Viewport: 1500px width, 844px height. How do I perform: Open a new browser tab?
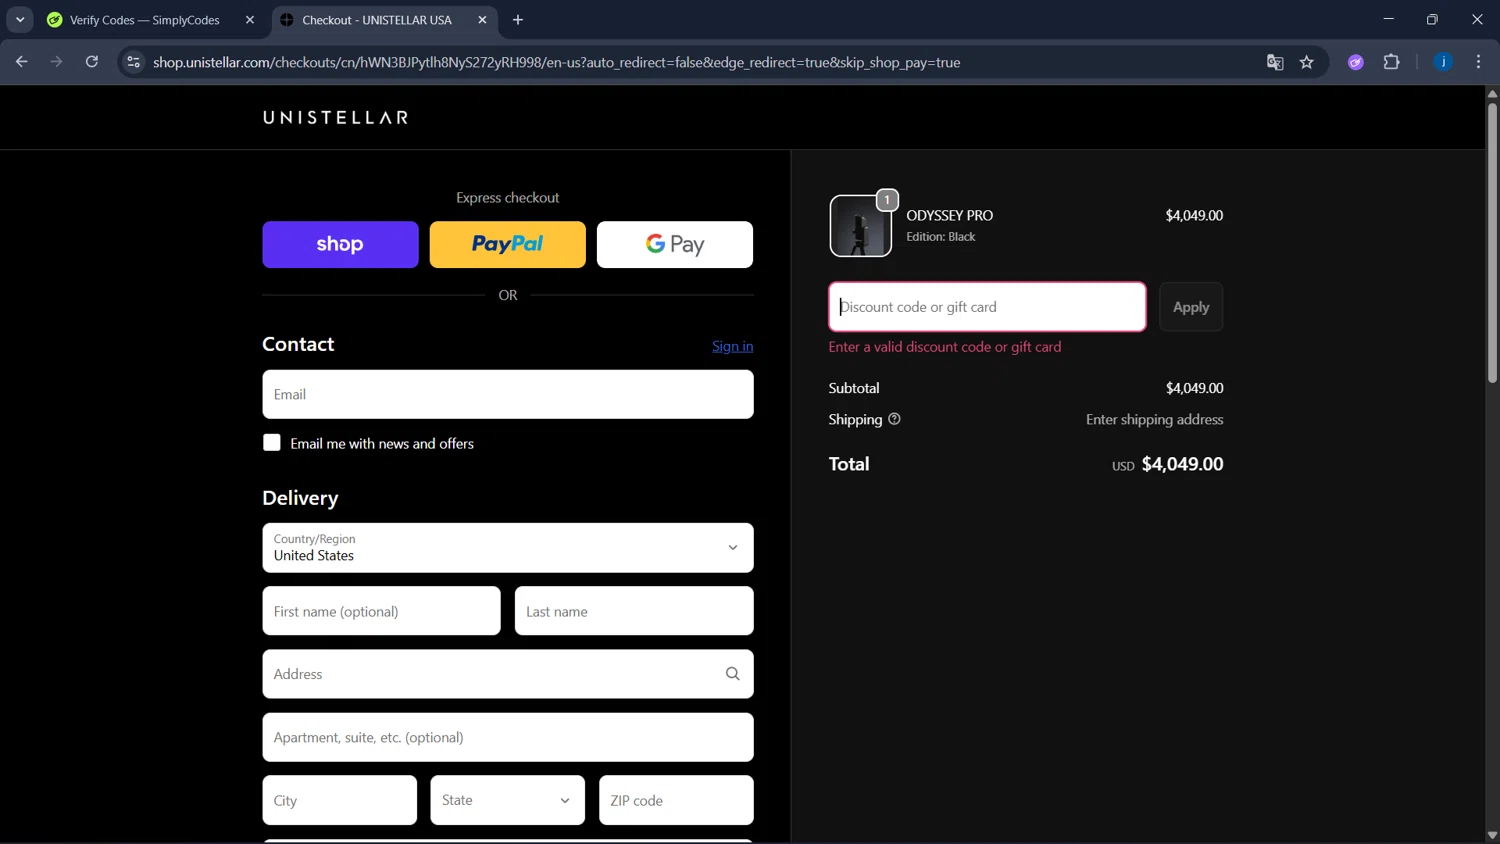[518, 20]
